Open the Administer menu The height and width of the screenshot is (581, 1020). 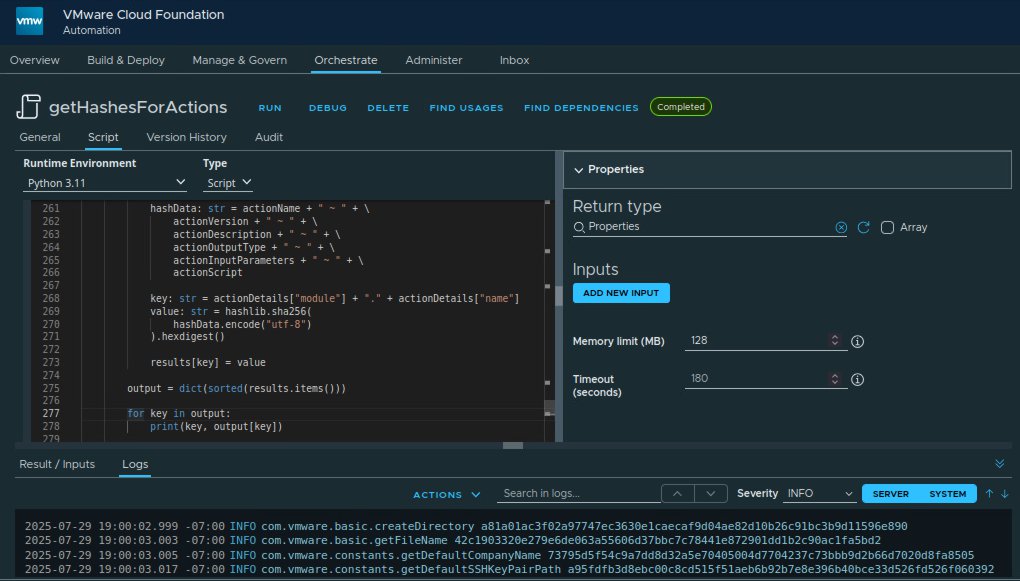434,60
